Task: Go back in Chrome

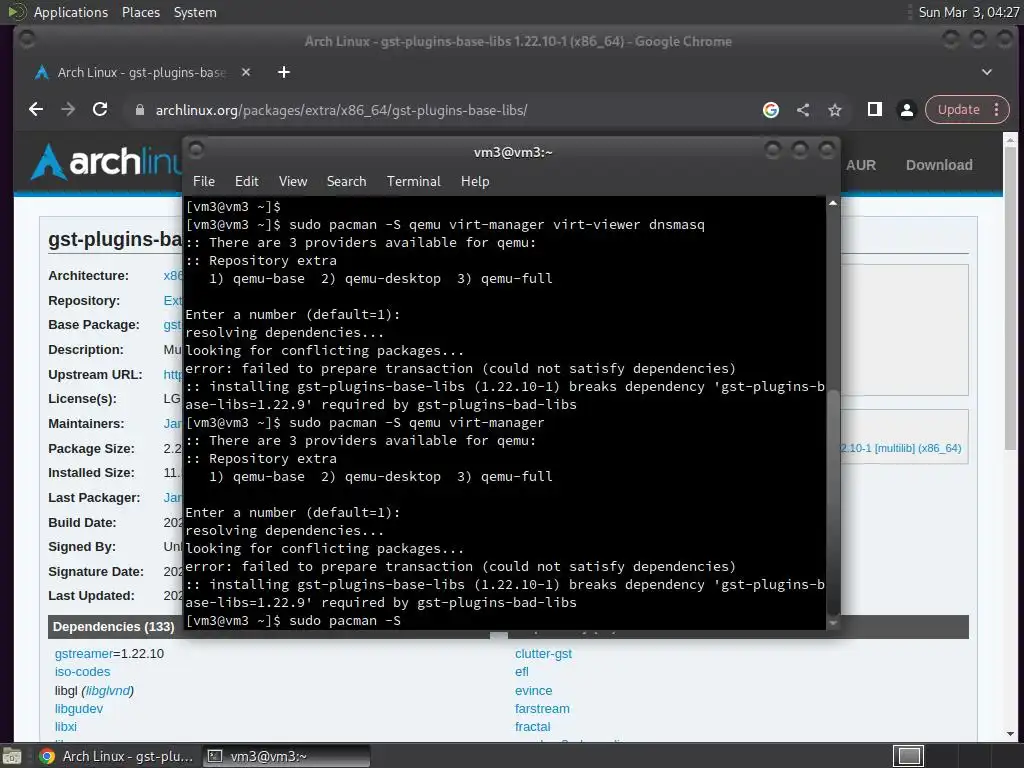Action: pyautogui.click(x=36, y=110)
